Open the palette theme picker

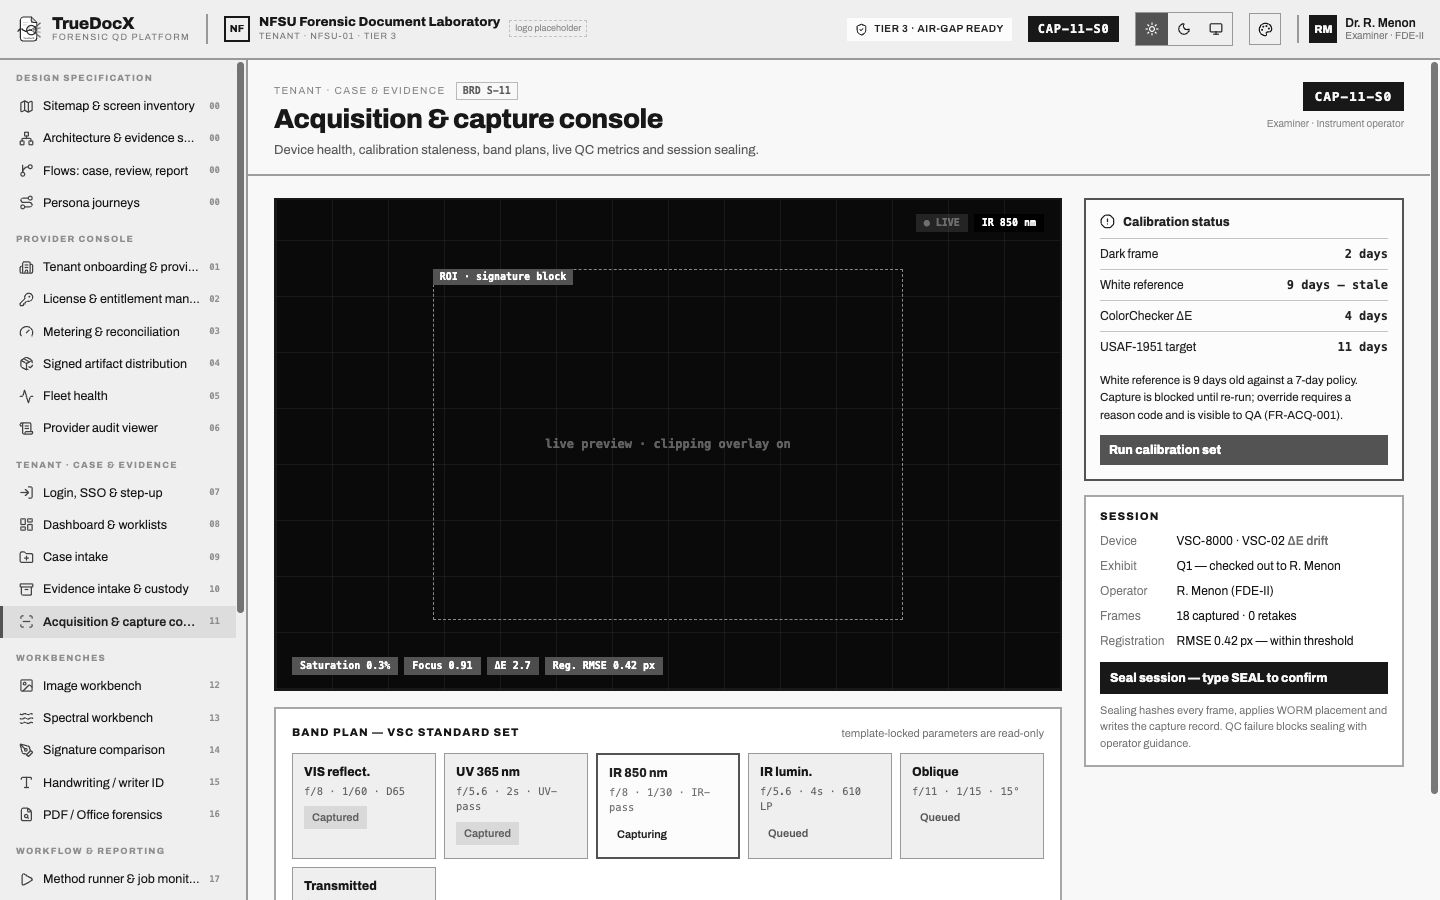click(x=1265, y=29)
